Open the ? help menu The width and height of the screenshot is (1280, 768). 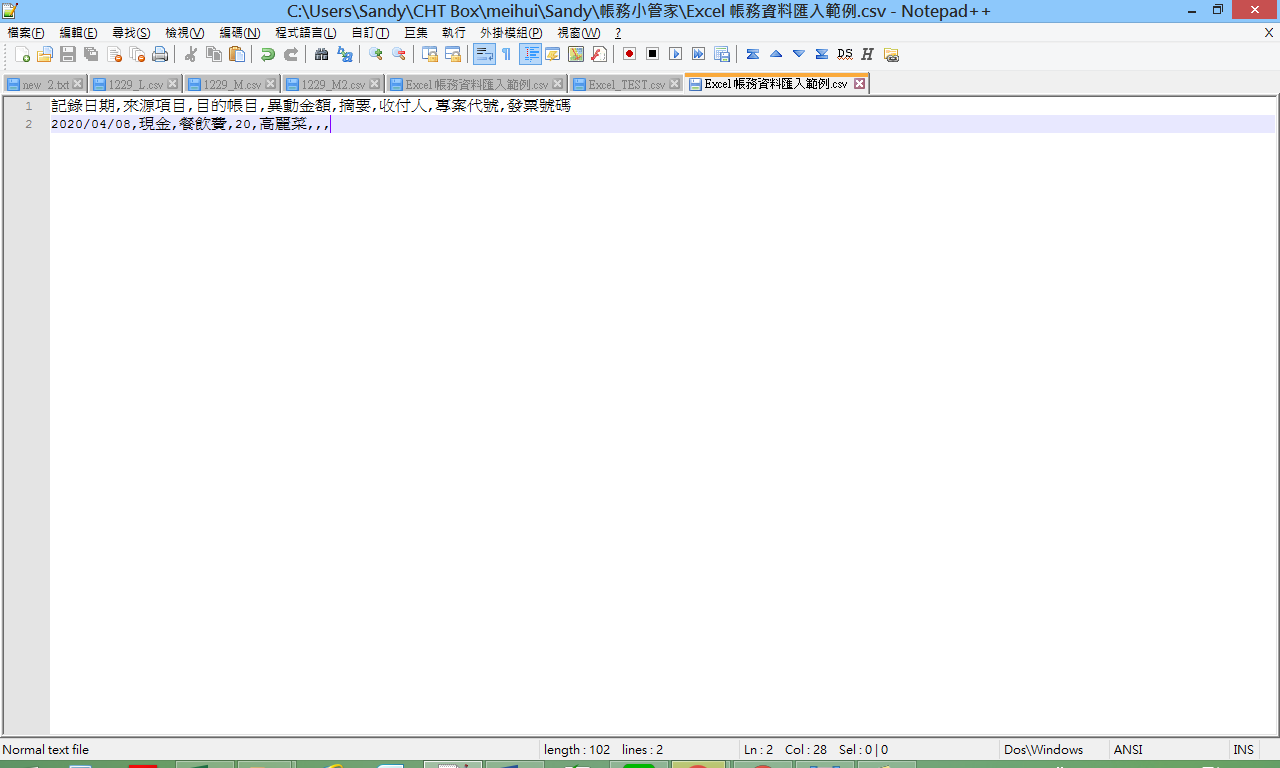point(618,33)
